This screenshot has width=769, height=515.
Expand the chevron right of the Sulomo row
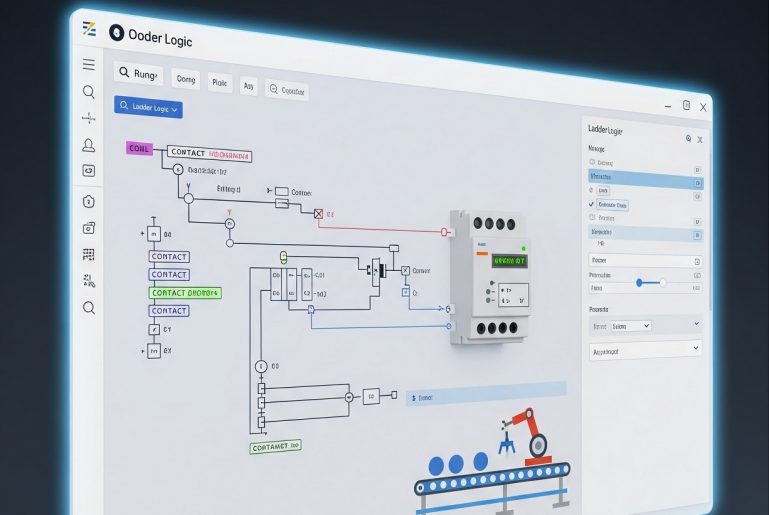696,324
